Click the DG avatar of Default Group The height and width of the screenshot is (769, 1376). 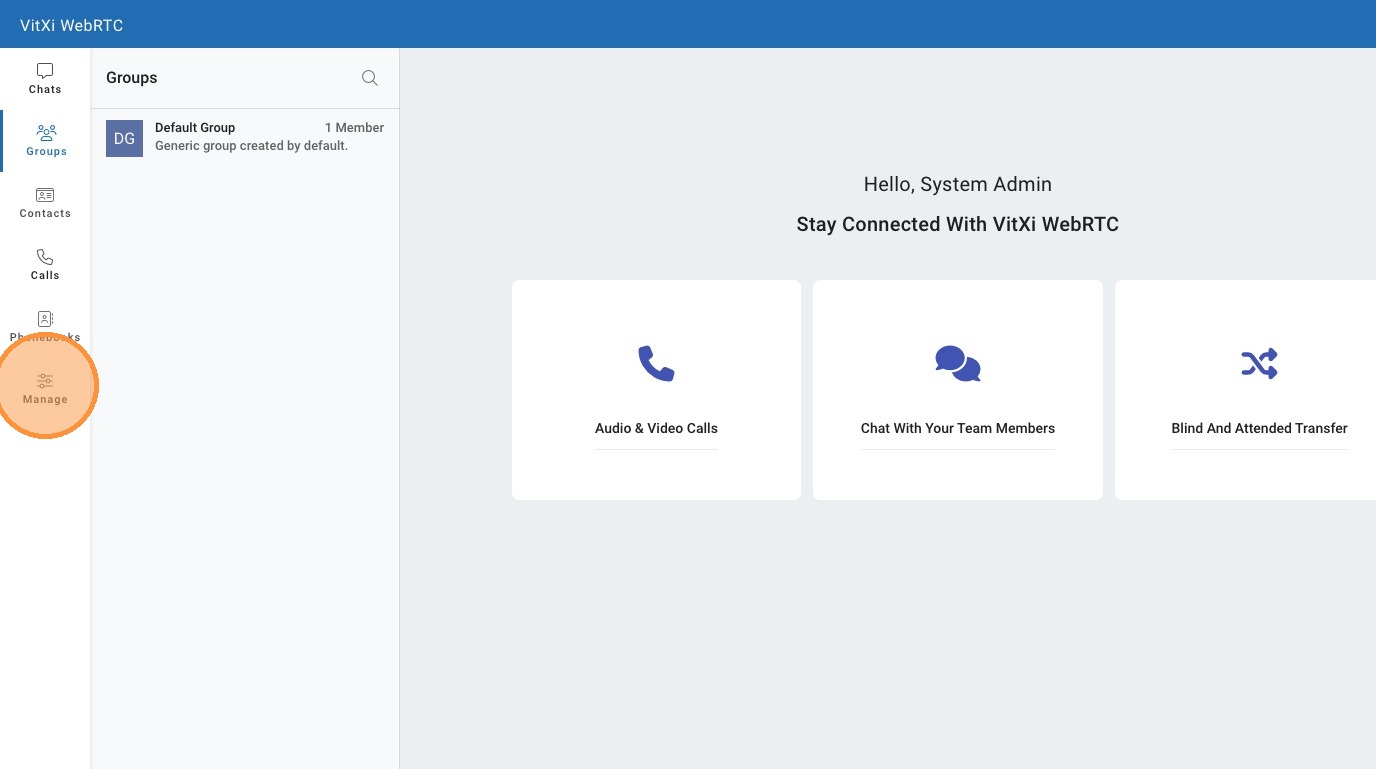124,138
